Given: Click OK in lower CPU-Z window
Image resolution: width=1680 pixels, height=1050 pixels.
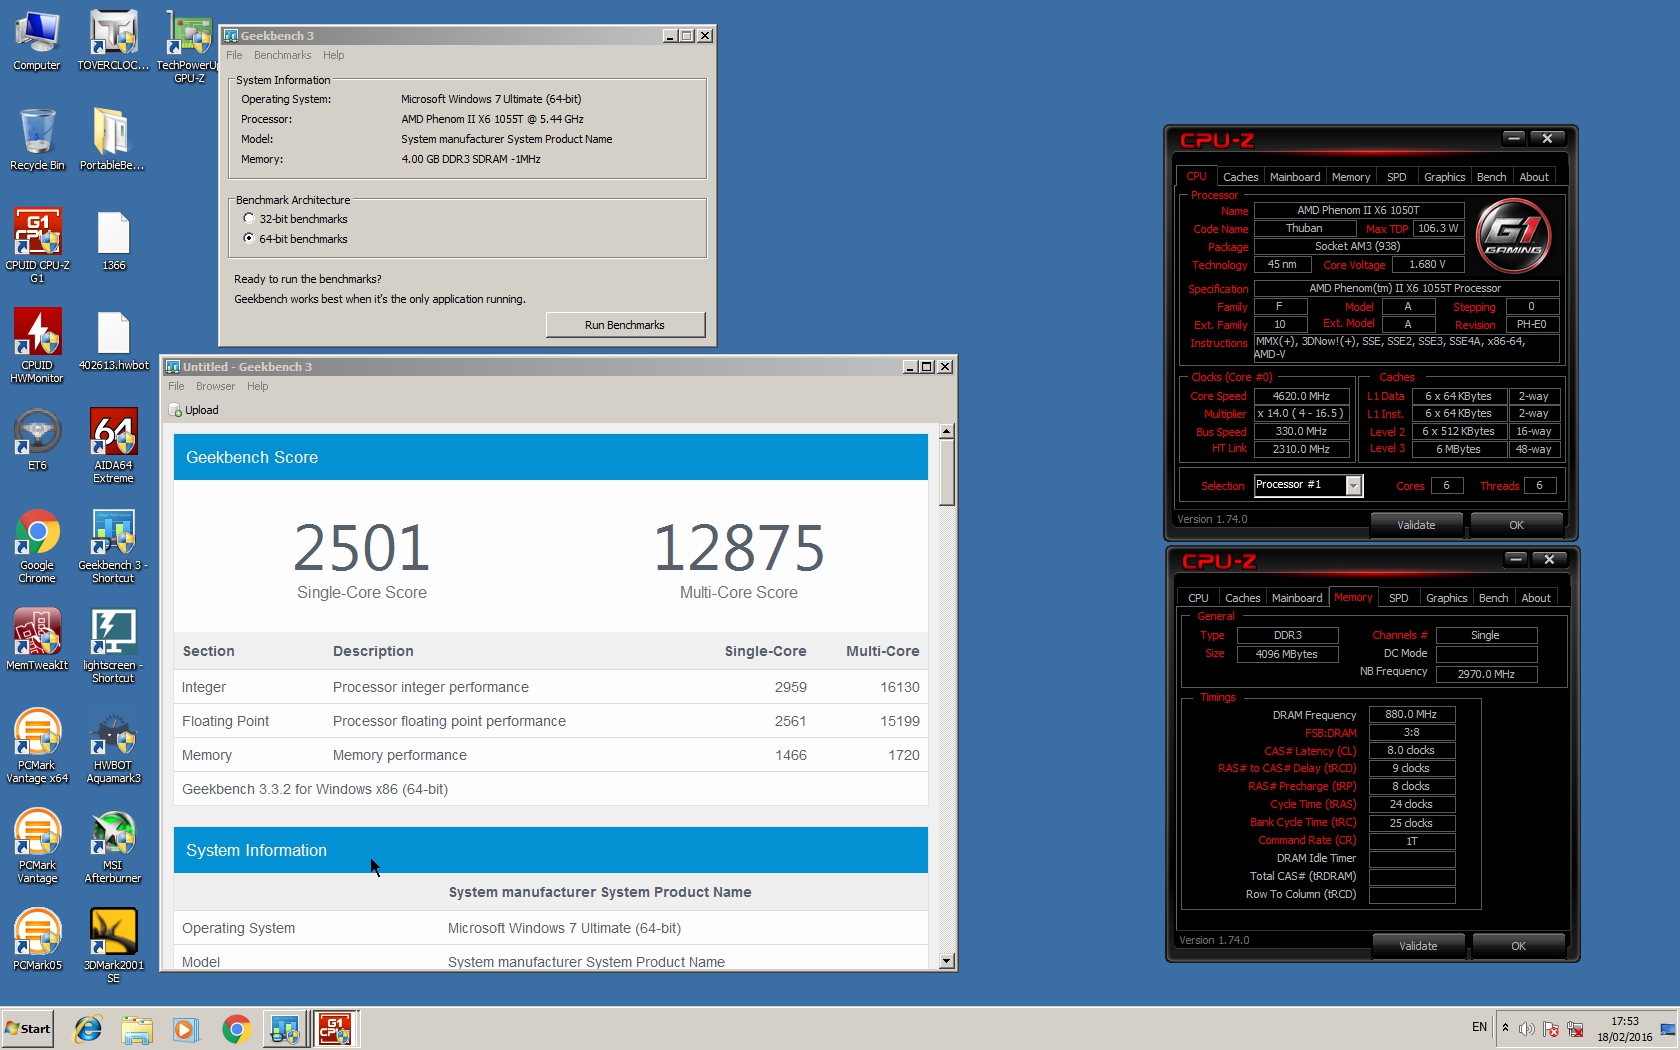Looking at the screenshot, I should pyautogui.click(x=1519, y=946).
